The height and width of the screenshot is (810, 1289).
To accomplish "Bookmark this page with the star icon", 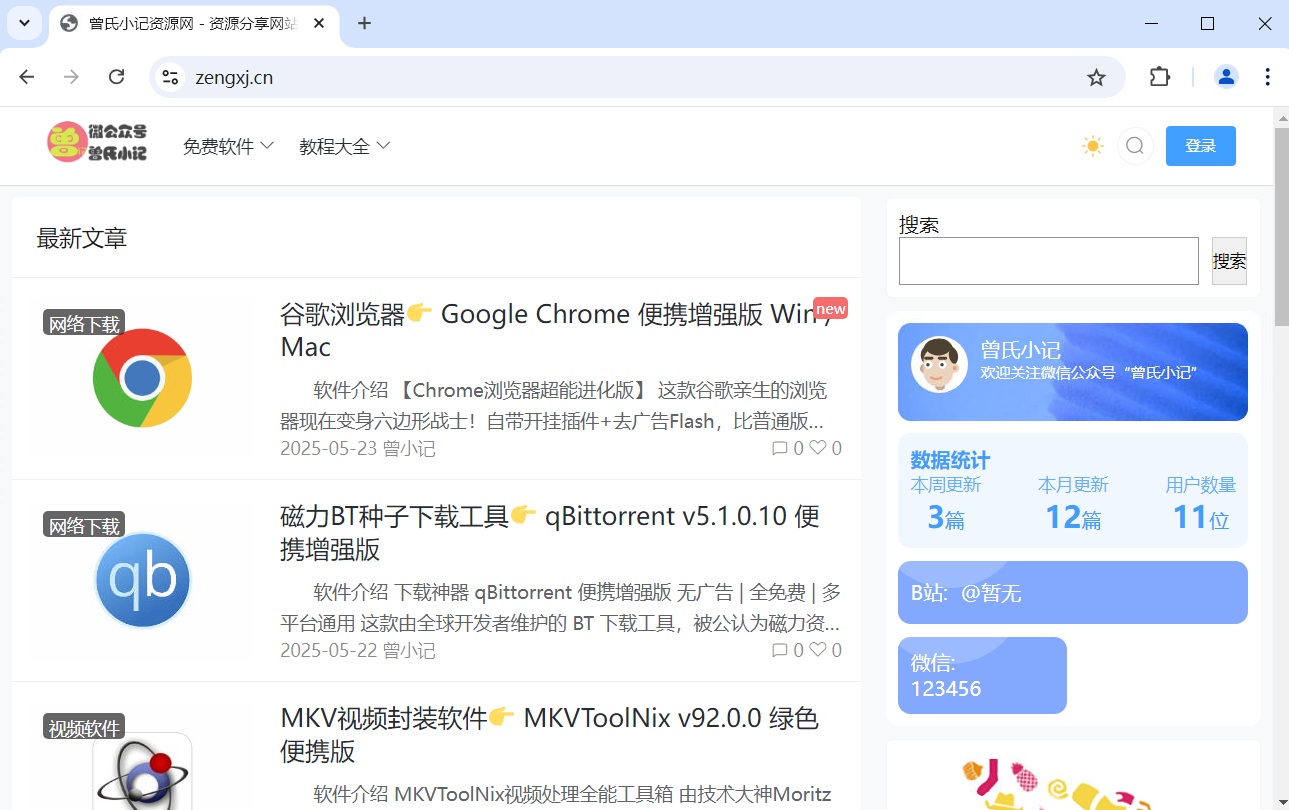I will (1097, 77).
